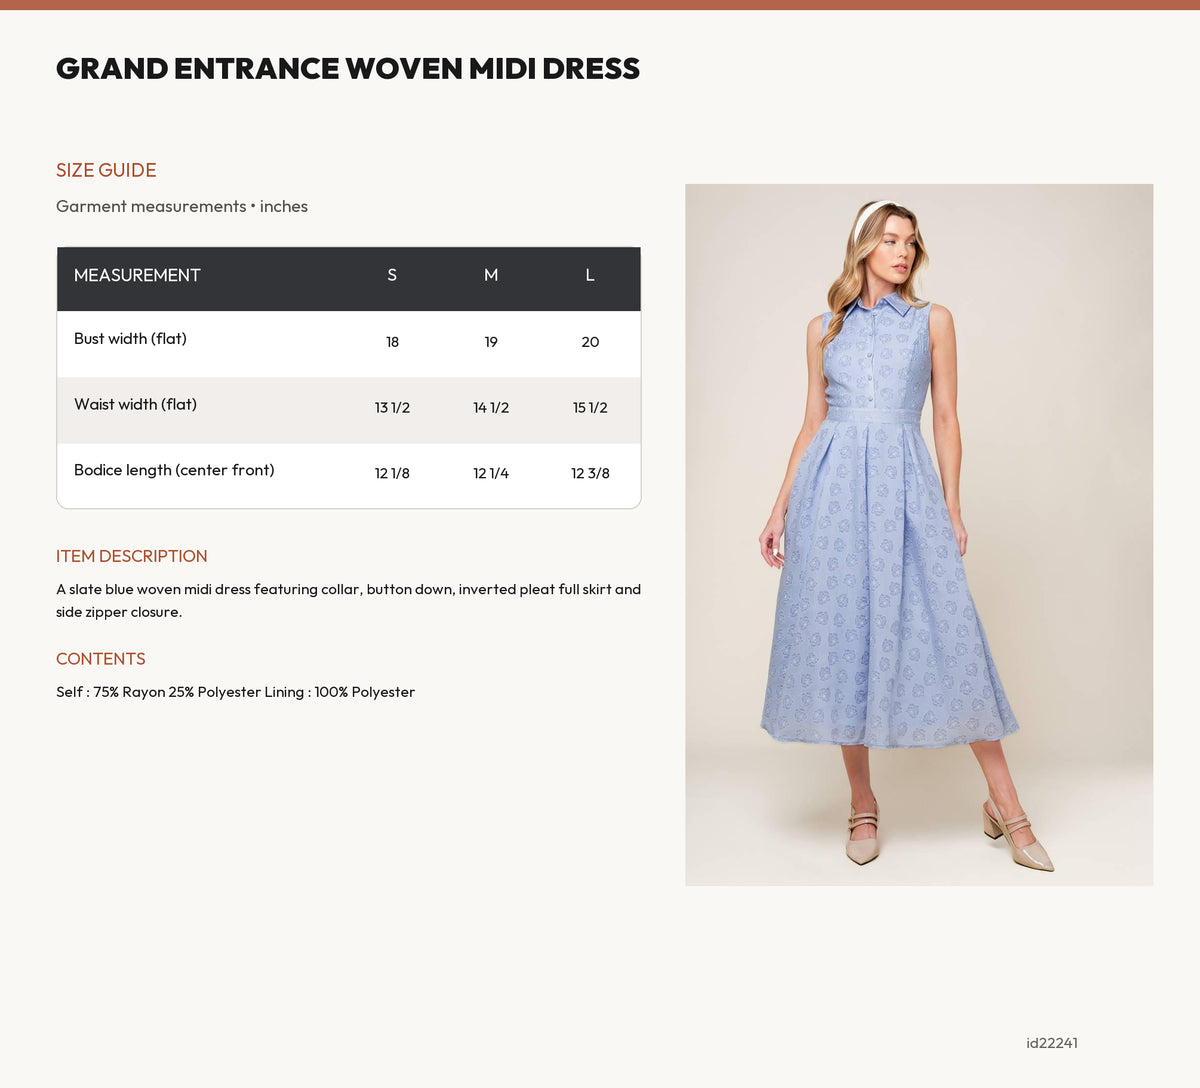Open the blue midi dress product photo
The image size is (1200, 1088).
click(919, 535)
